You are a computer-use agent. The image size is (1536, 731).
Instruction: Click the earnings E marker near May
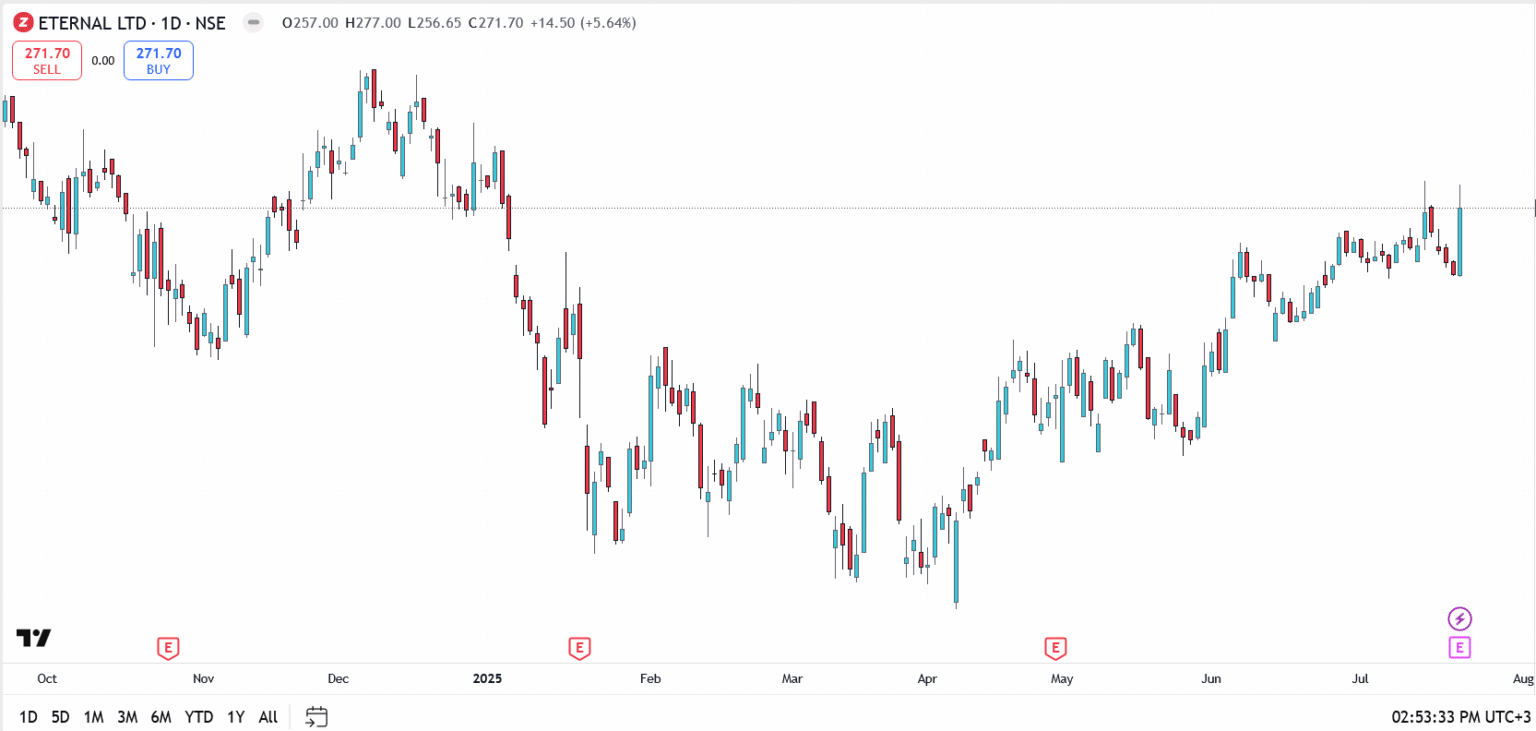click(1055, 649)
